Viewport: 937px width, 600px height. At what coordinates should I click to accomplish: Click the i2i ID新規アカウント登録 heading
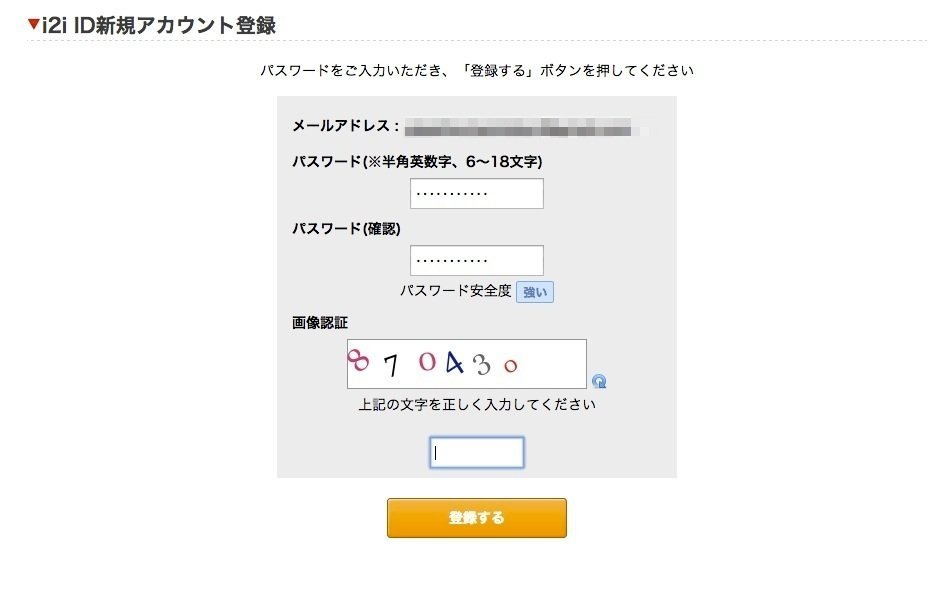158,25
